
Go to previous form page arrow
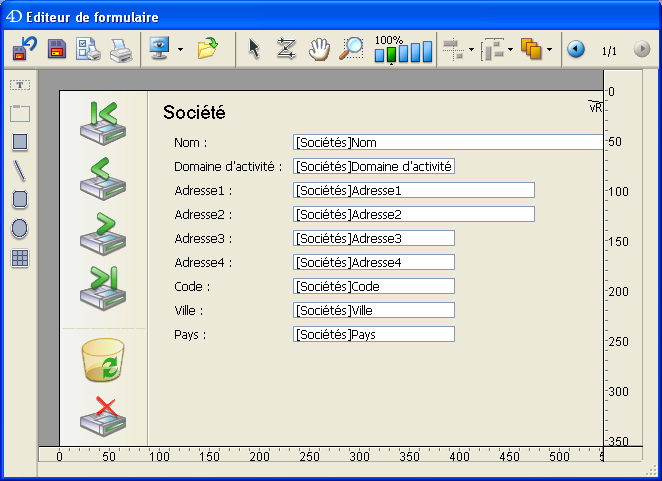[576, 48]
